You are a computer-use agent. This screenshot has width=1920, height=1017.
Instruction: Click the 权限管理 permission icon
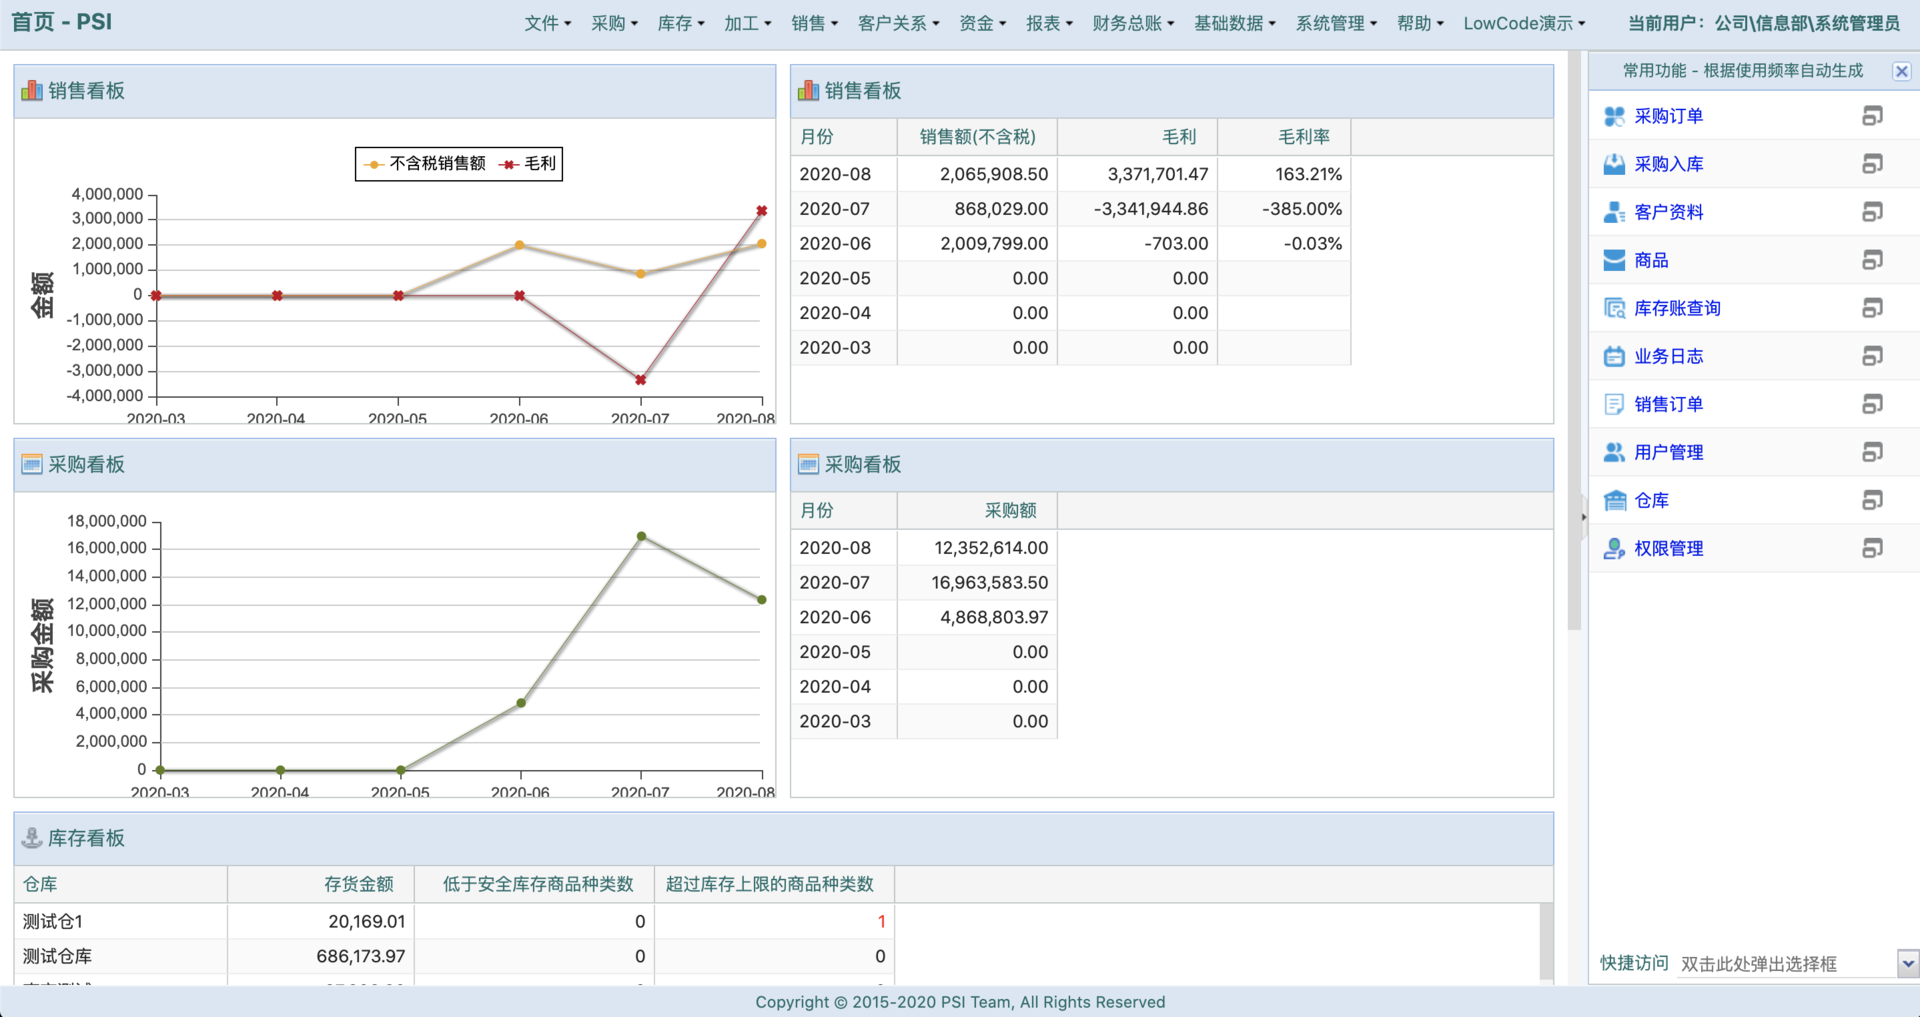(1613, 548)
